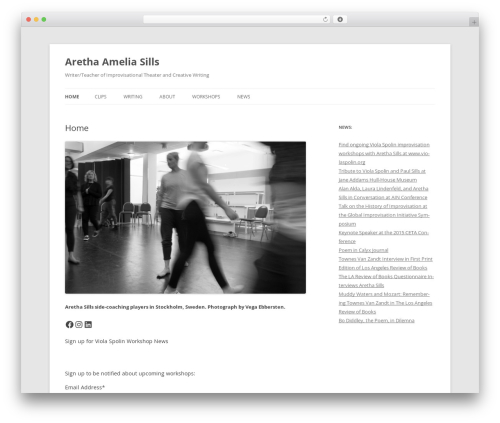Open The LA Review of Books Questionnaire link
The height and width of the screenshot is (423, 500).
(x=386, y=281)
